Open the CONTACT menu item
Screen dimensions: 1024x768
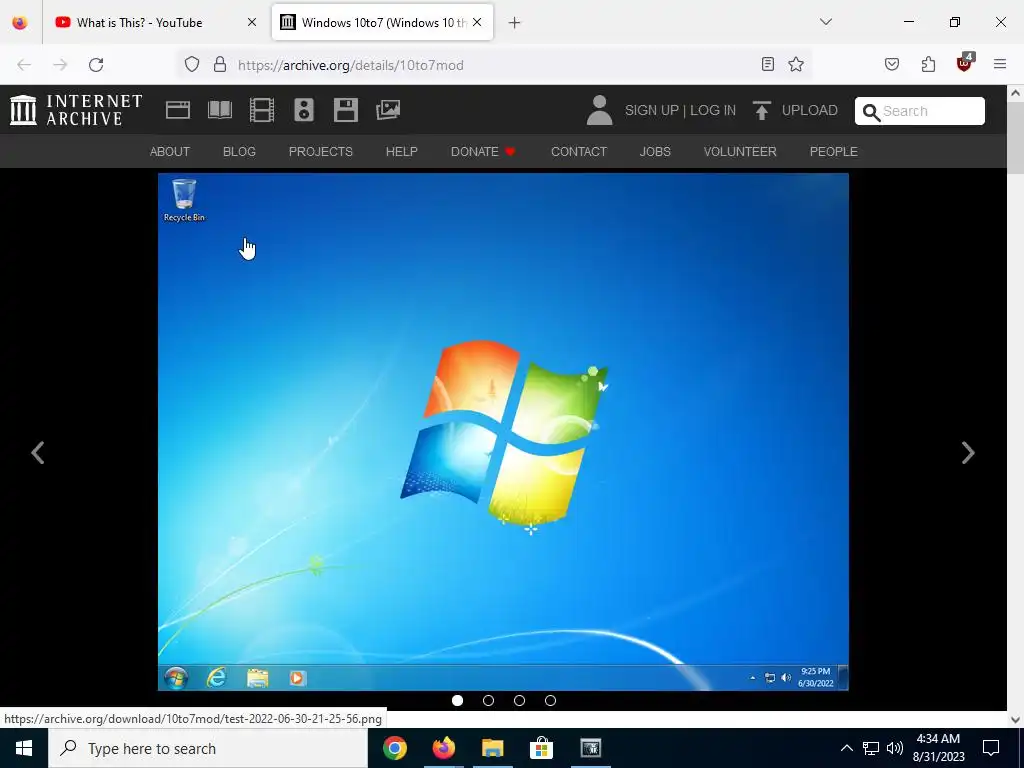click(579, 152)
